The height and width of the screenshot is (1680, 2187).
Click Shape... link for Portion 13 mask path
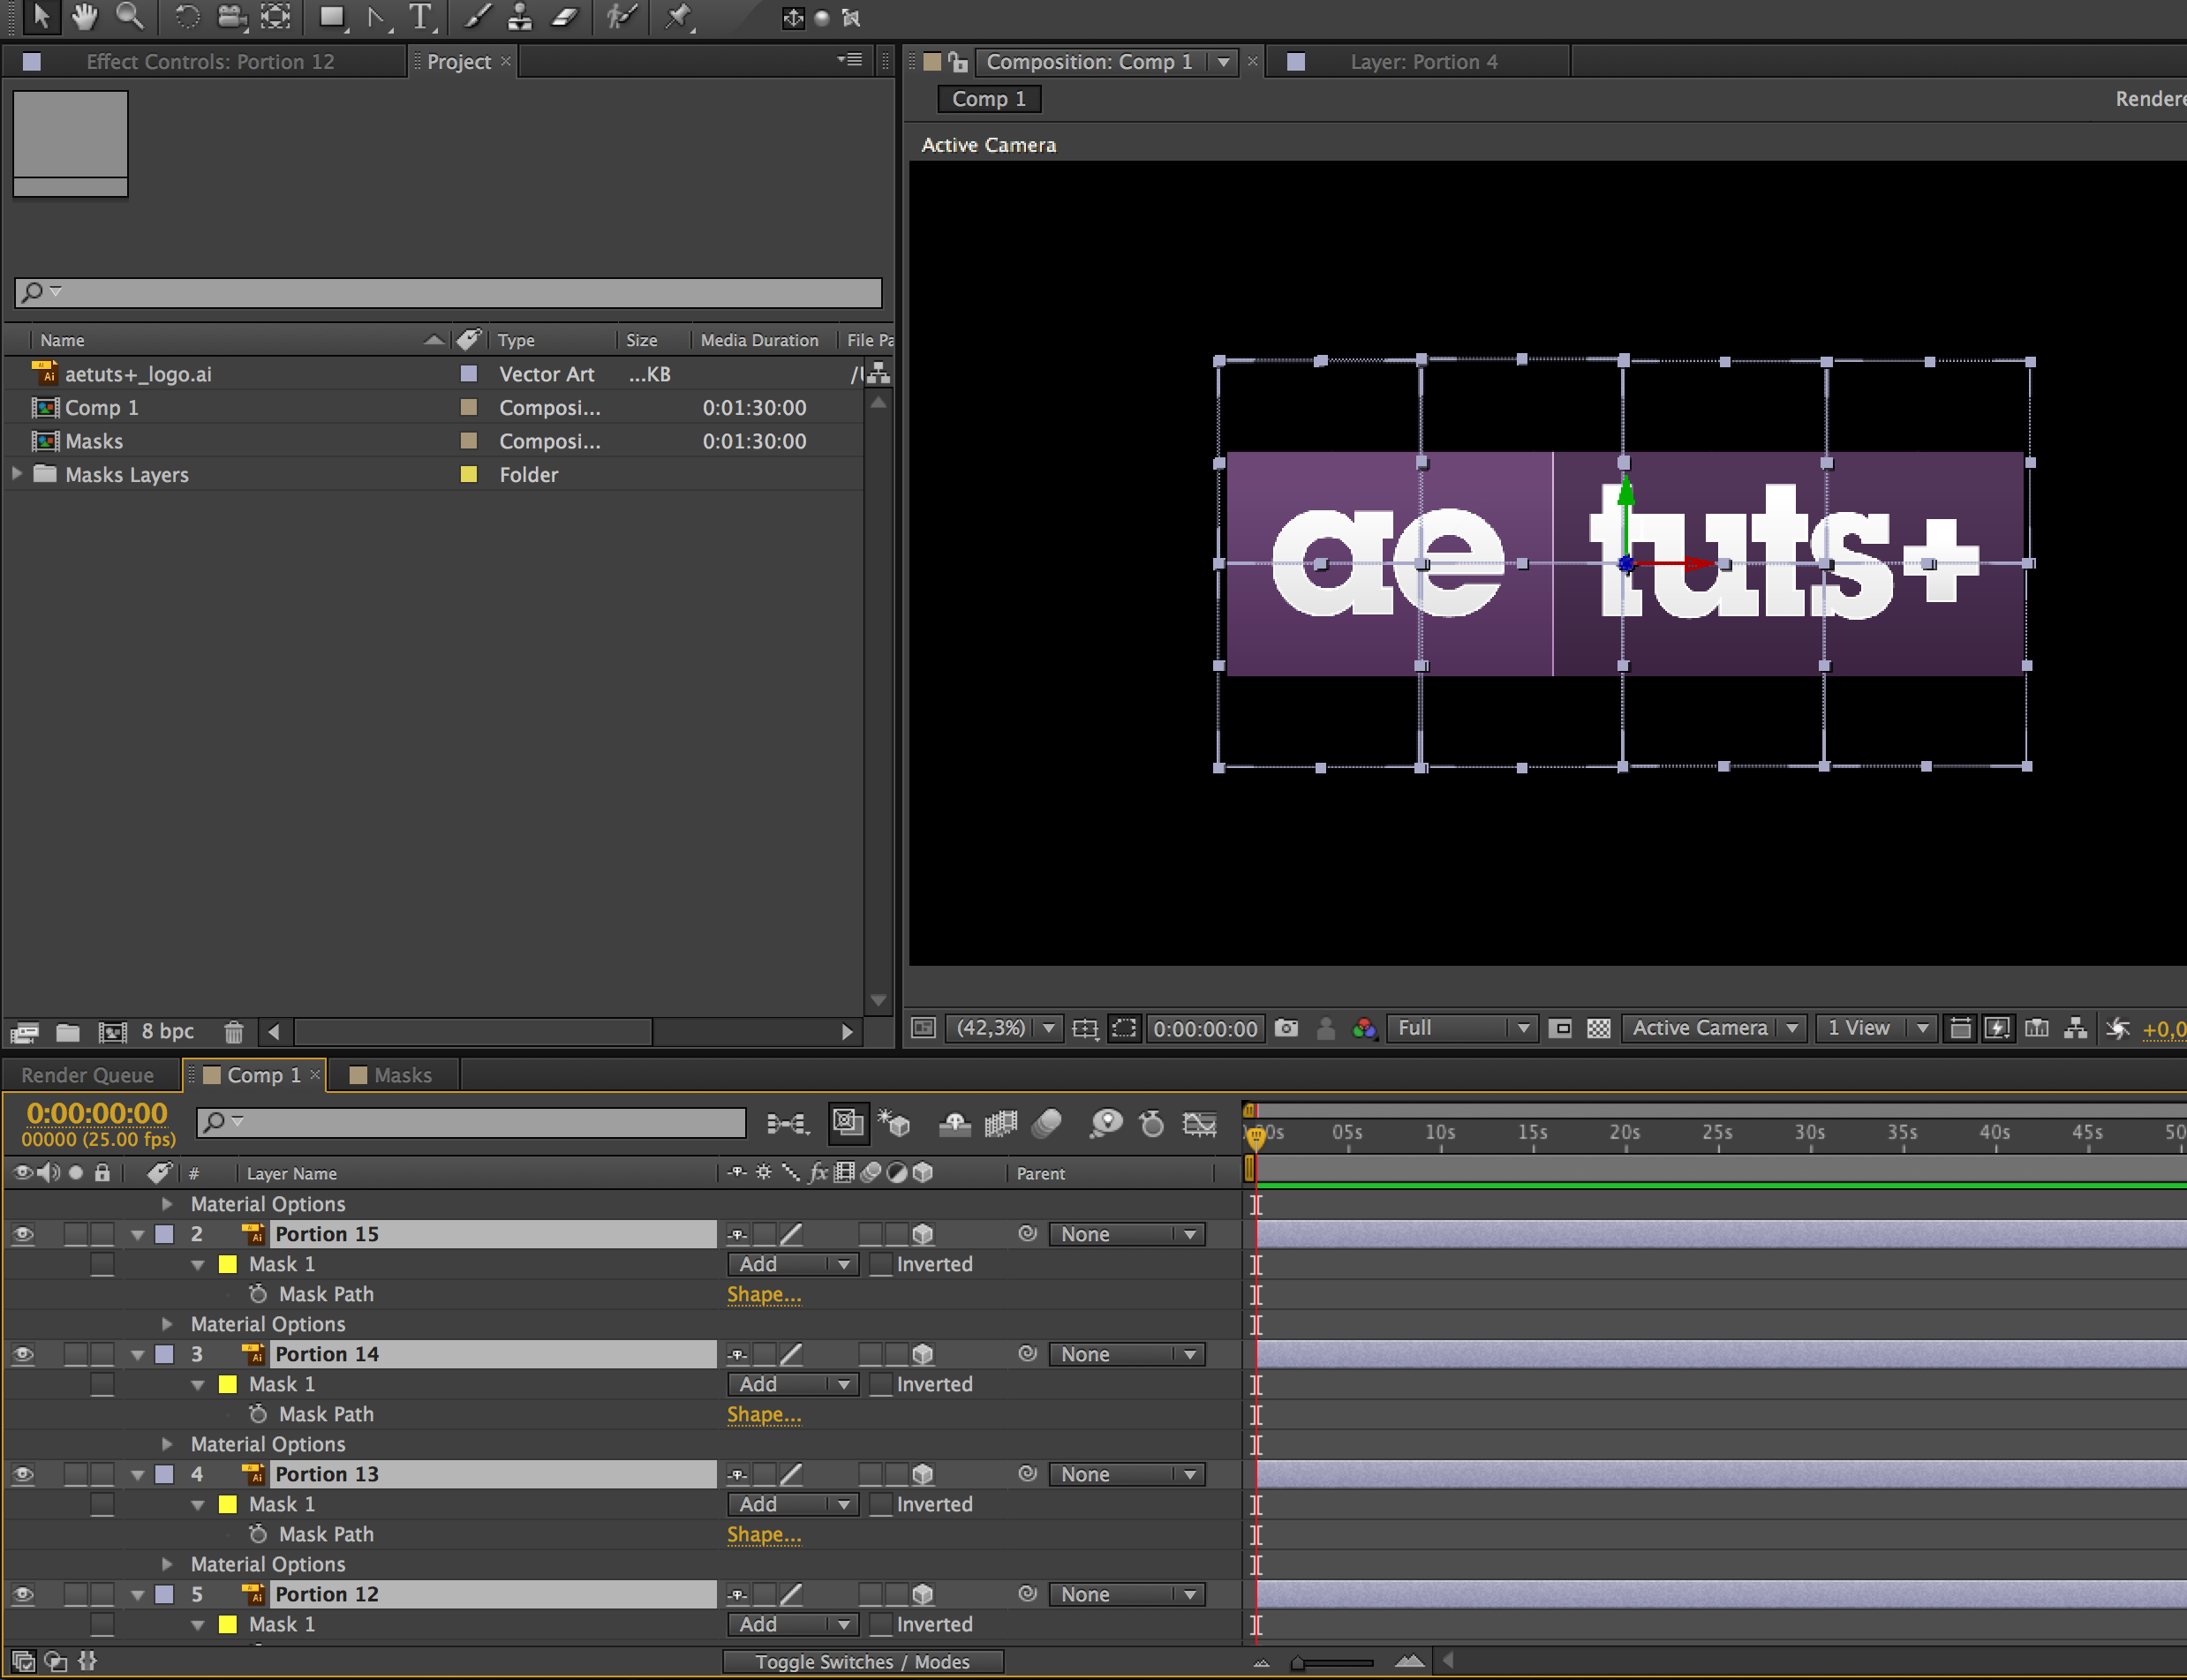click(764, 1534)
